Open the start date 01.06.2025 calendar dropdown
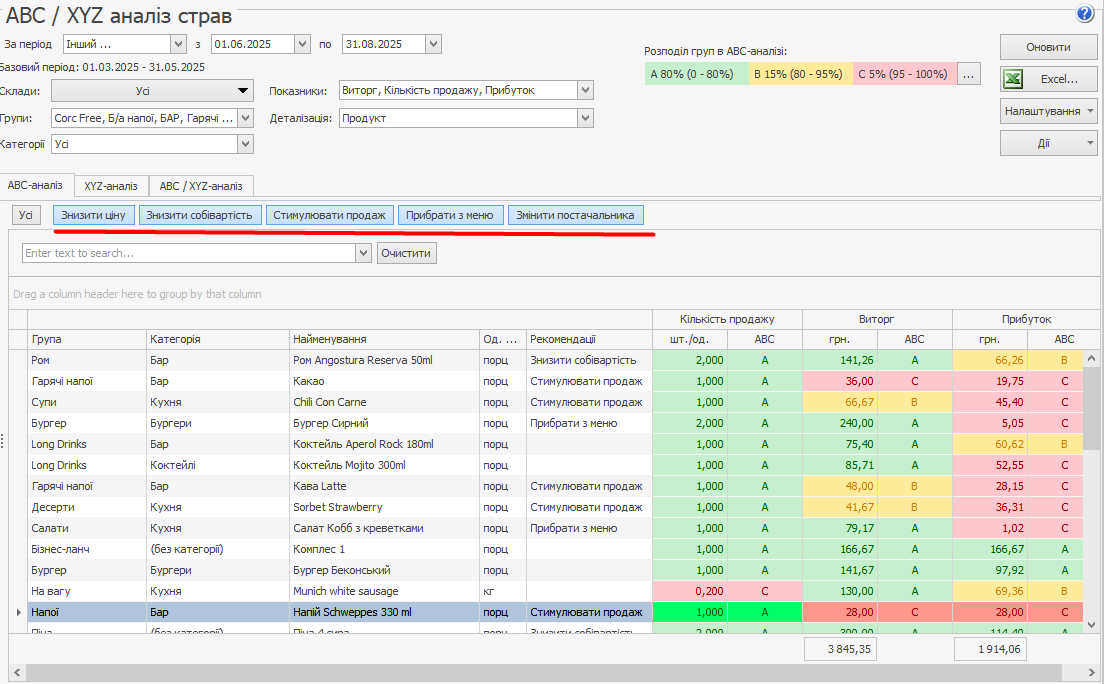 [302, 44]
